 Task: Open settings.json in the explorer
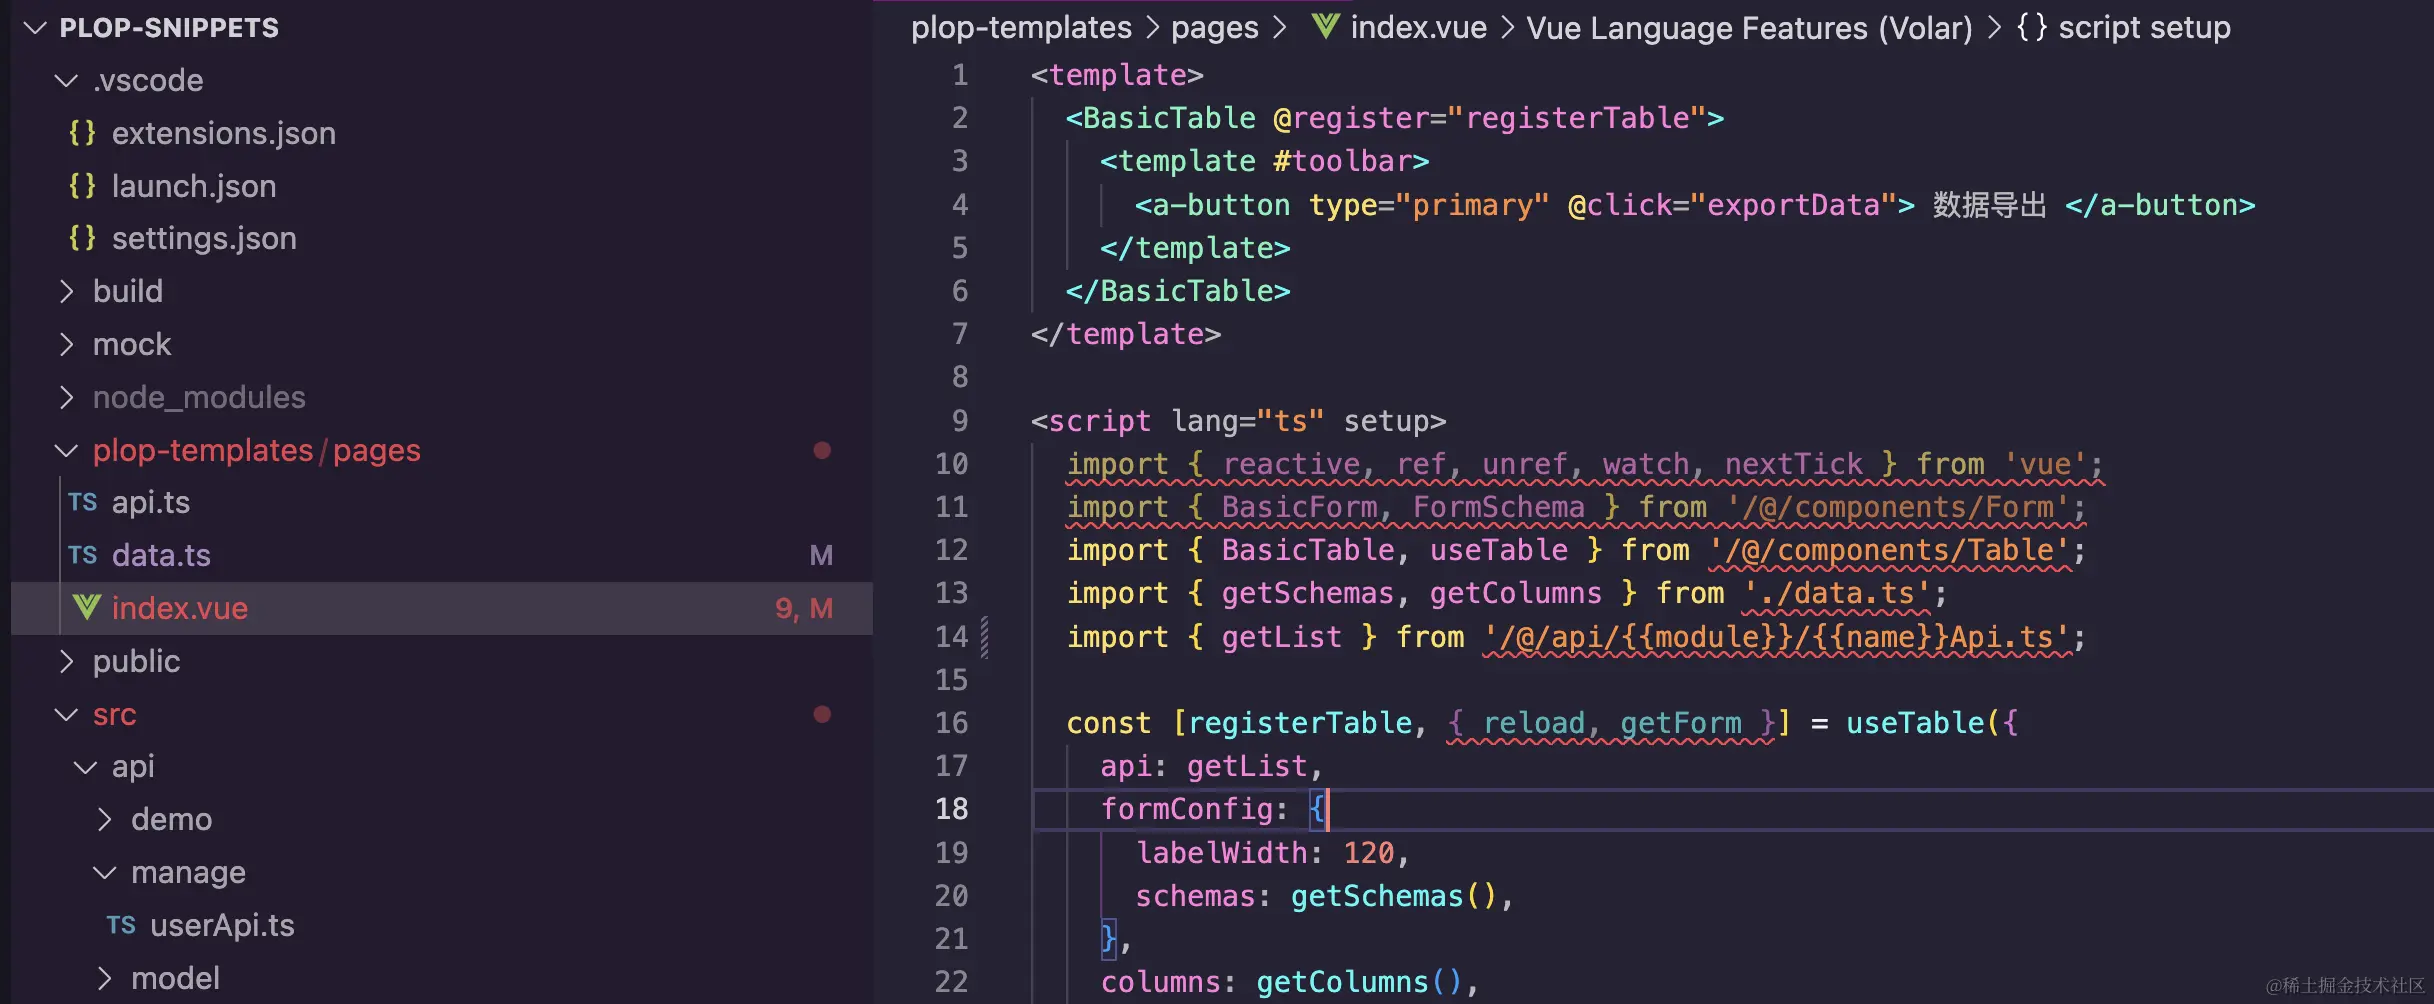(x=204, y=238)
